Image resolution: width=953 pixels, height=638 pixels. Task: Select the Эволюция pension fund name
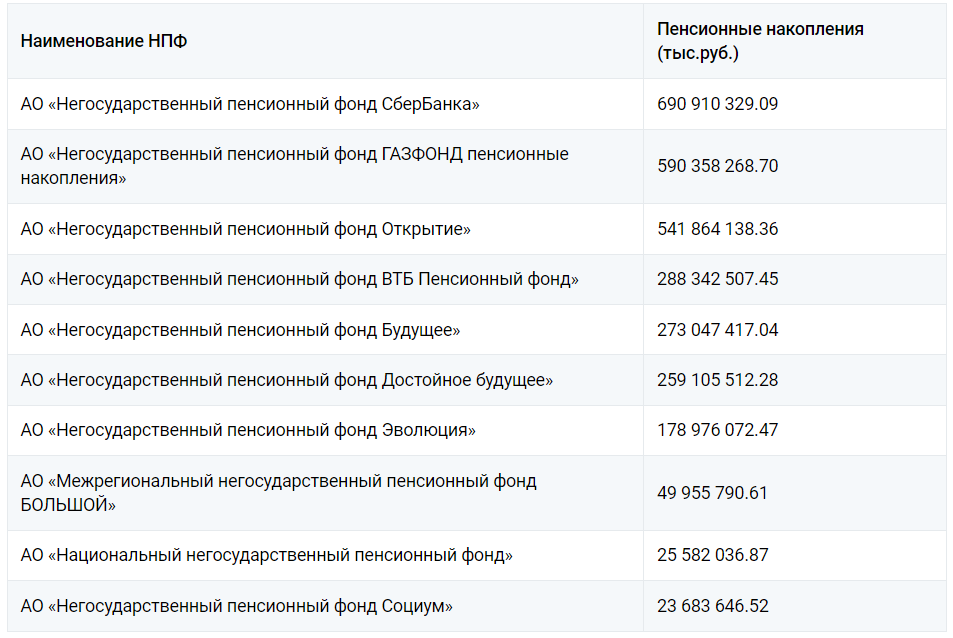click(248, 430)
